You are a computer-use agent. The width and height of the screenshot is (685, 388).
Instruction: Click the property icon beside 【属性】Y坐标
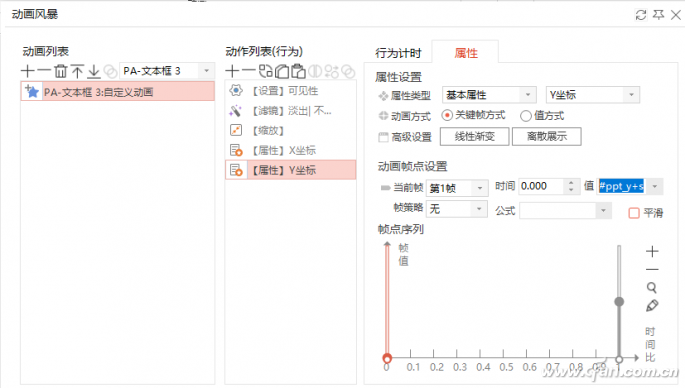pos(236,170)
